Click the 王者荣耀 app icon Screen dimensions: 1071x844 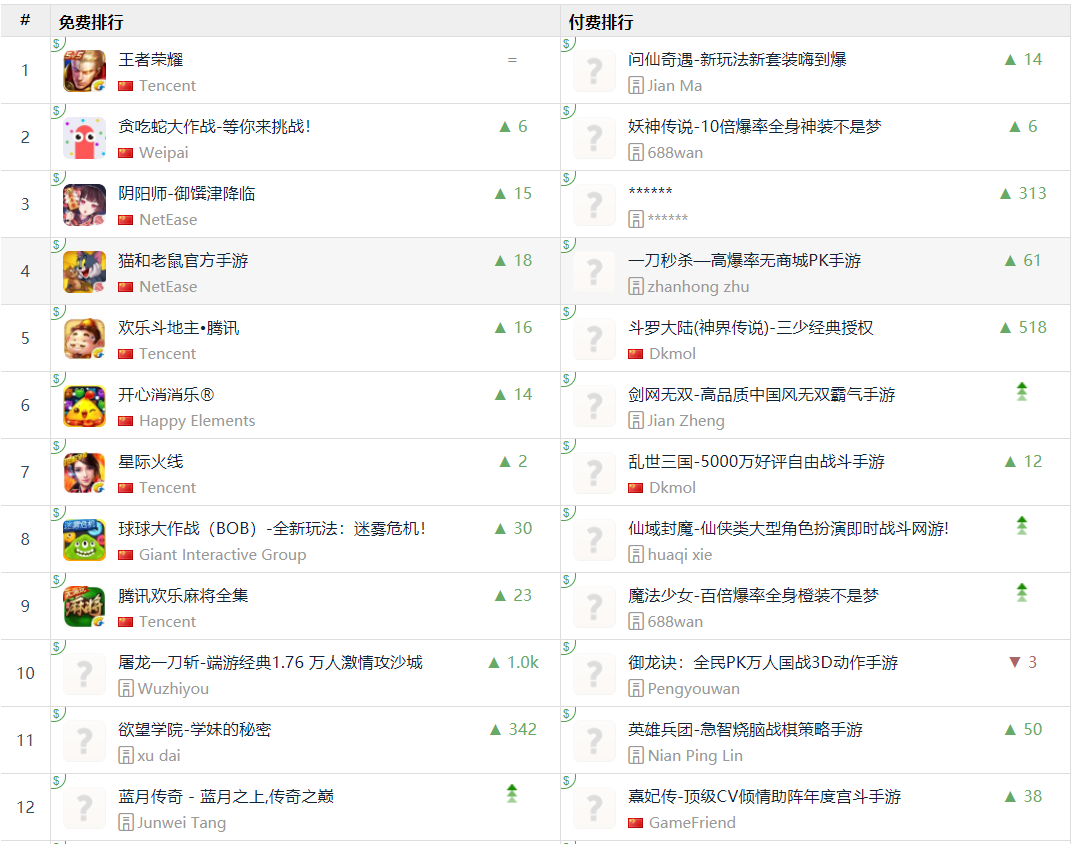84,71
